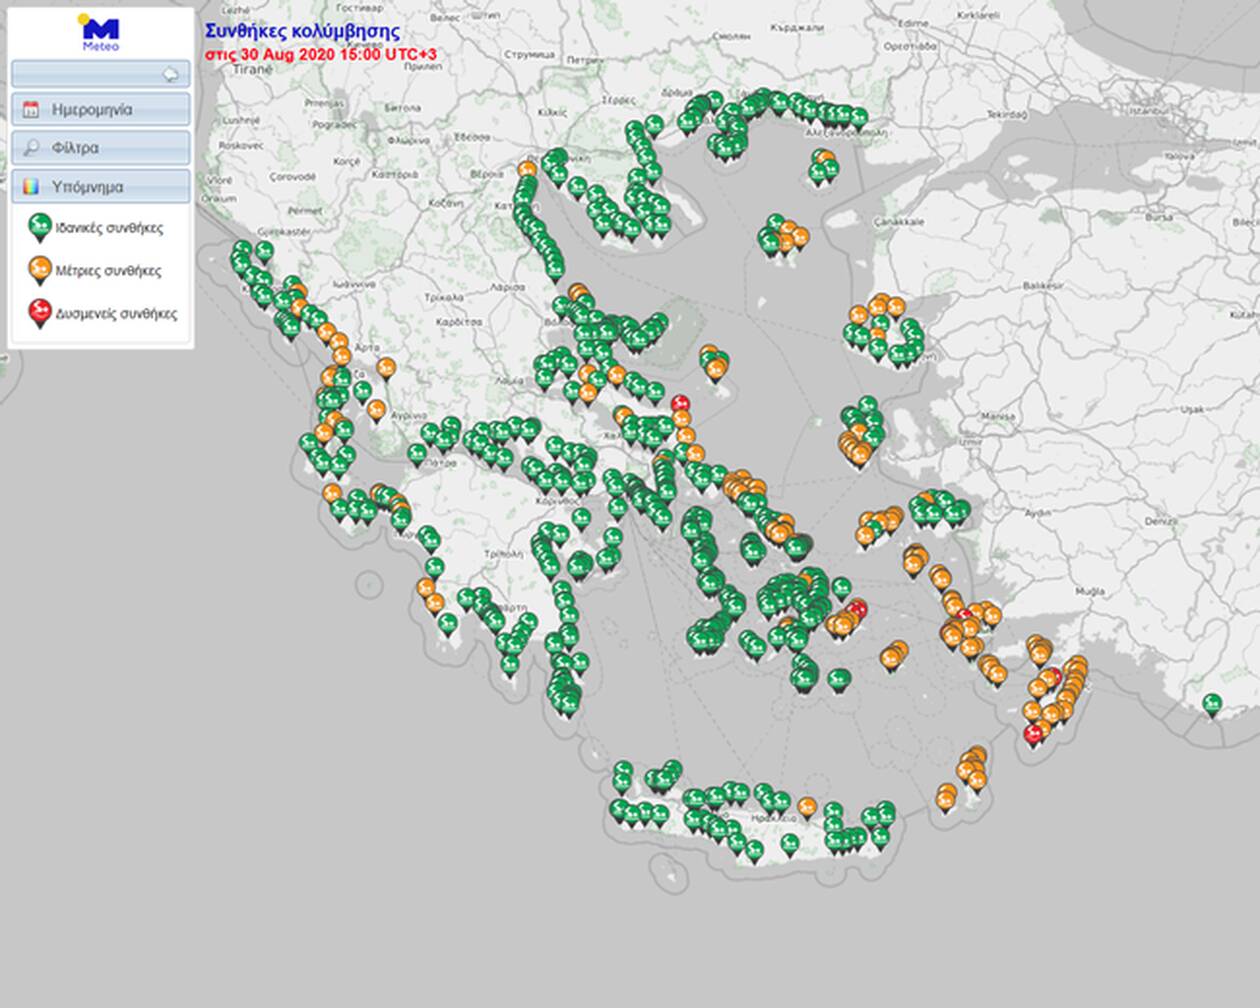1260x1008 pixels.
Task: Click the top empty panel bar
Action: click(90, 74)
